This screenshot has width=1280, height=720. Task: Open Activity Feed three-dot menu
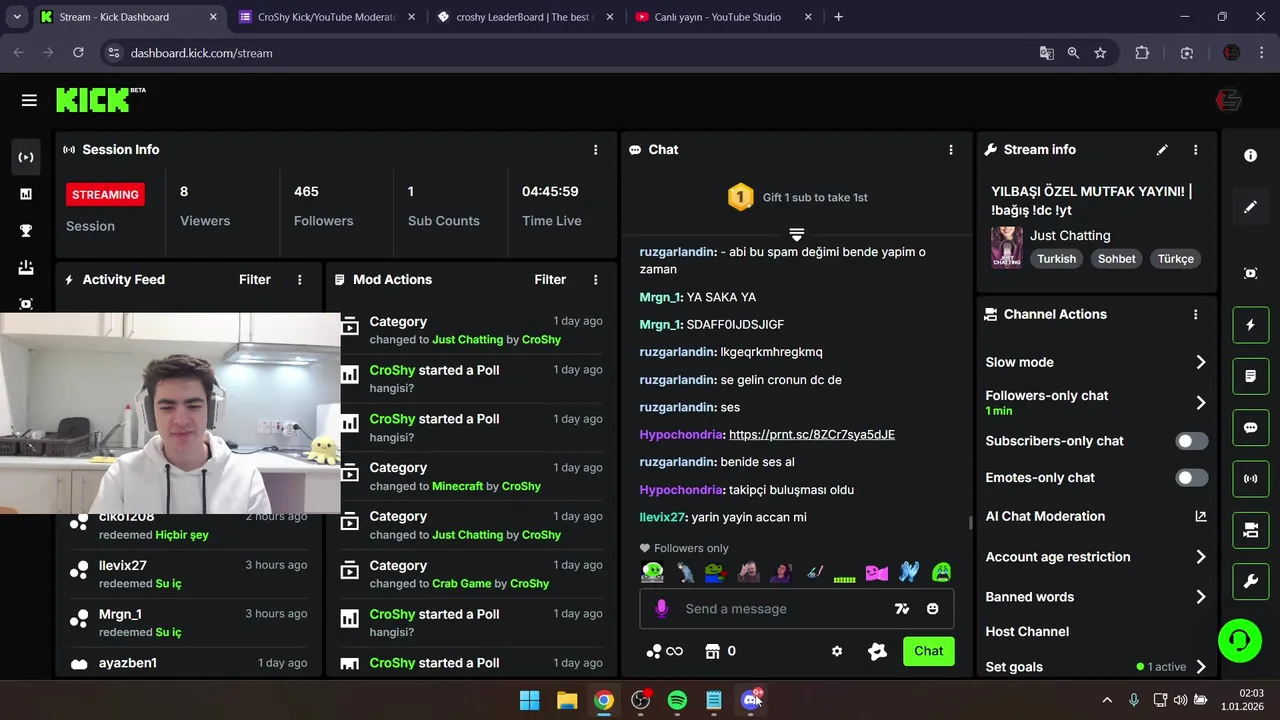299,280
